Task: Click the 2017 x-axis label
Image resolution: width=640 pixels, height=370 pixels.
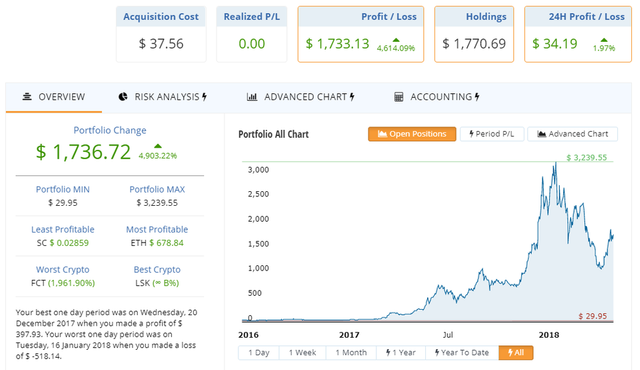Action: click(349, 335)
